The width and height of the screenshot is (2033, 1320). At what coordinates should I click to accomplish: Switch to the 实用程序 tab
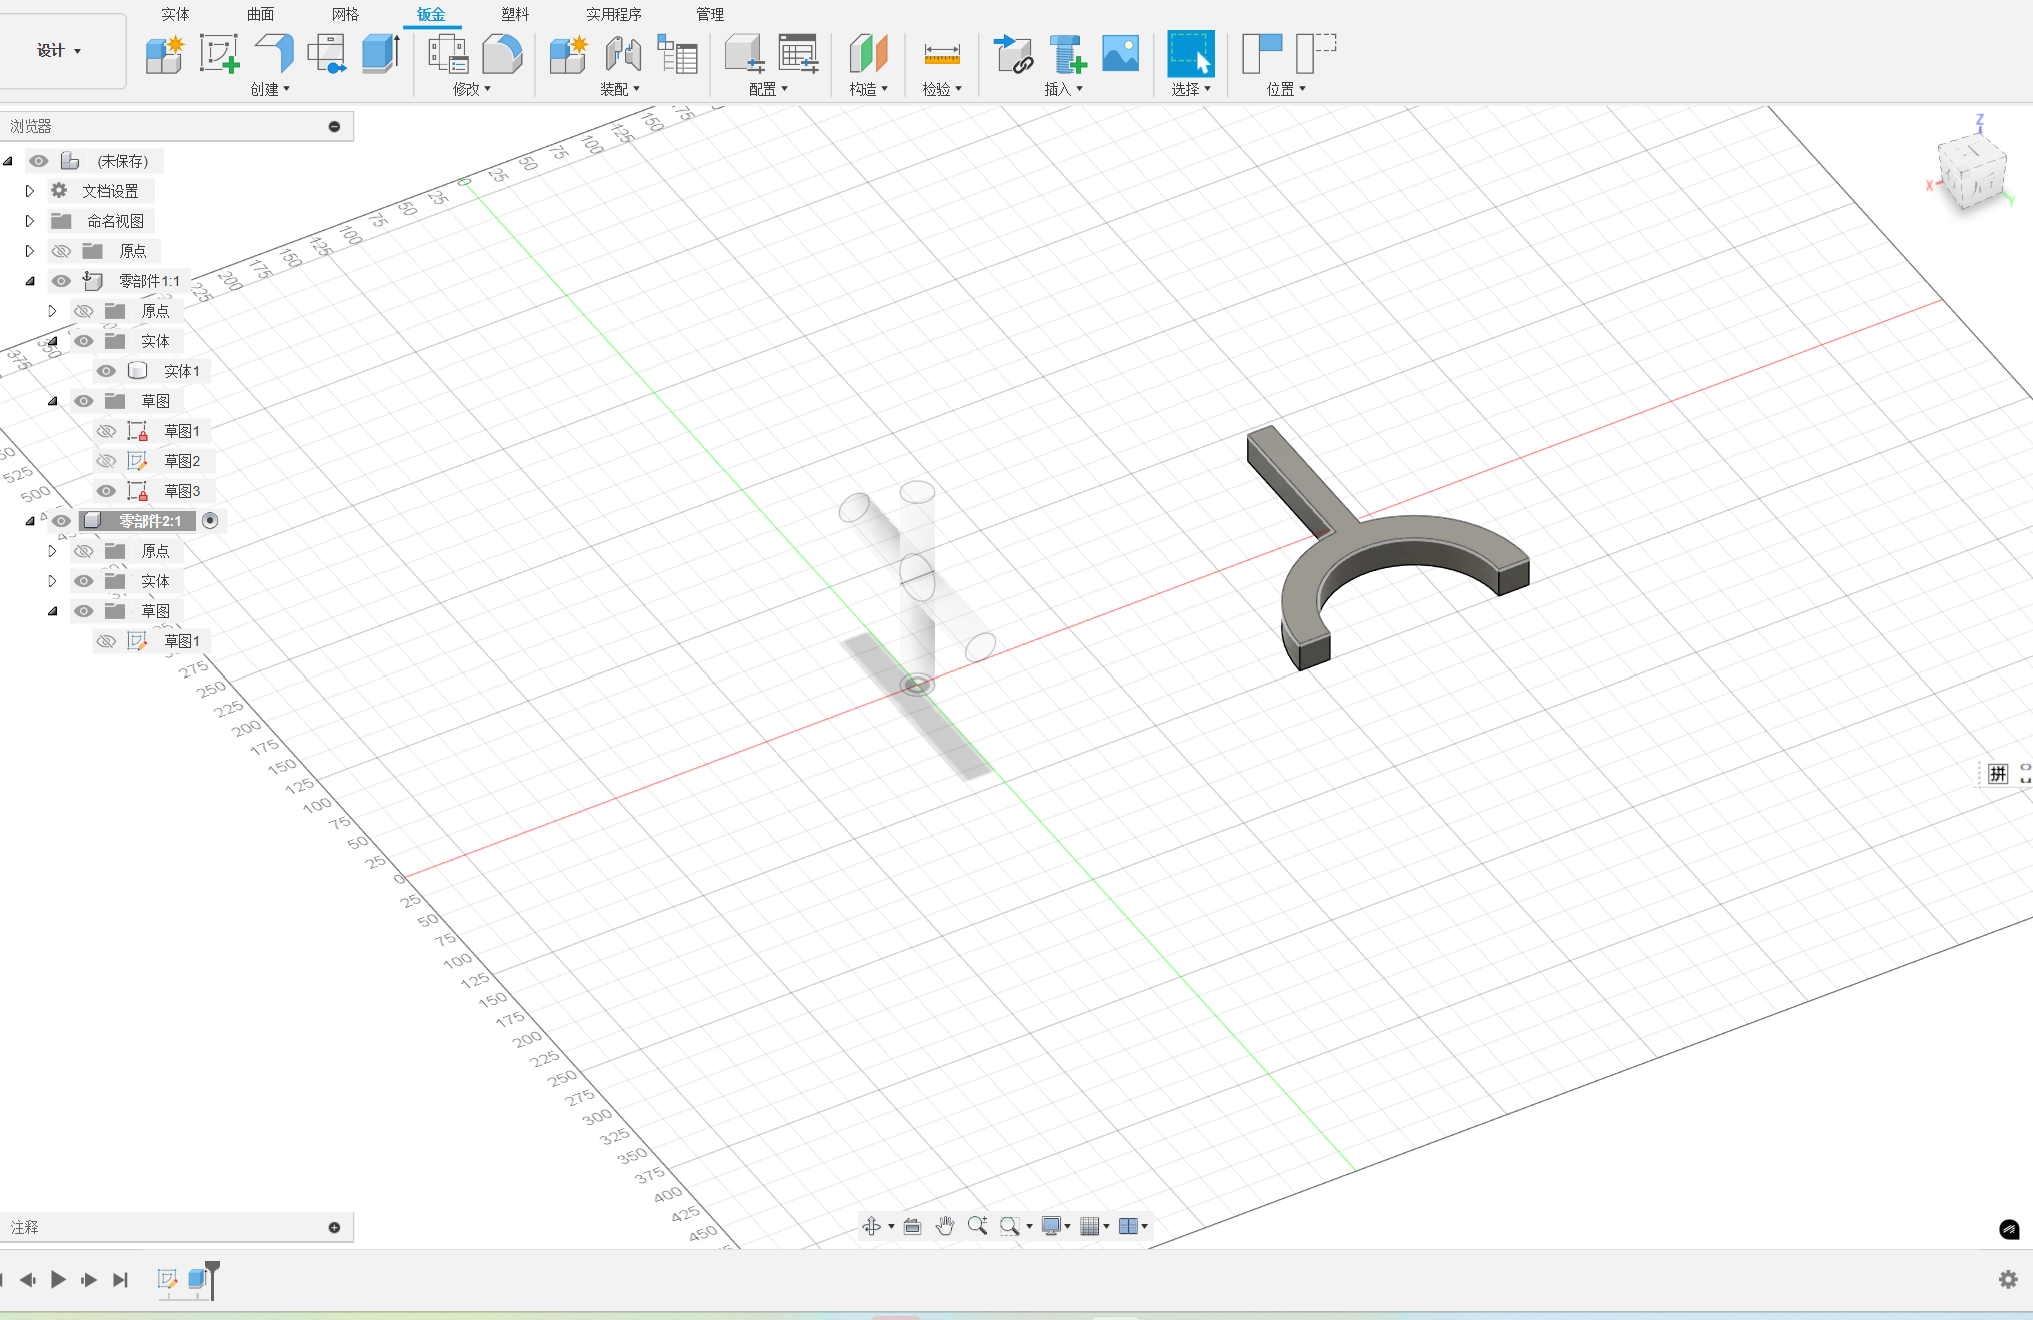[x=614, y=14]
